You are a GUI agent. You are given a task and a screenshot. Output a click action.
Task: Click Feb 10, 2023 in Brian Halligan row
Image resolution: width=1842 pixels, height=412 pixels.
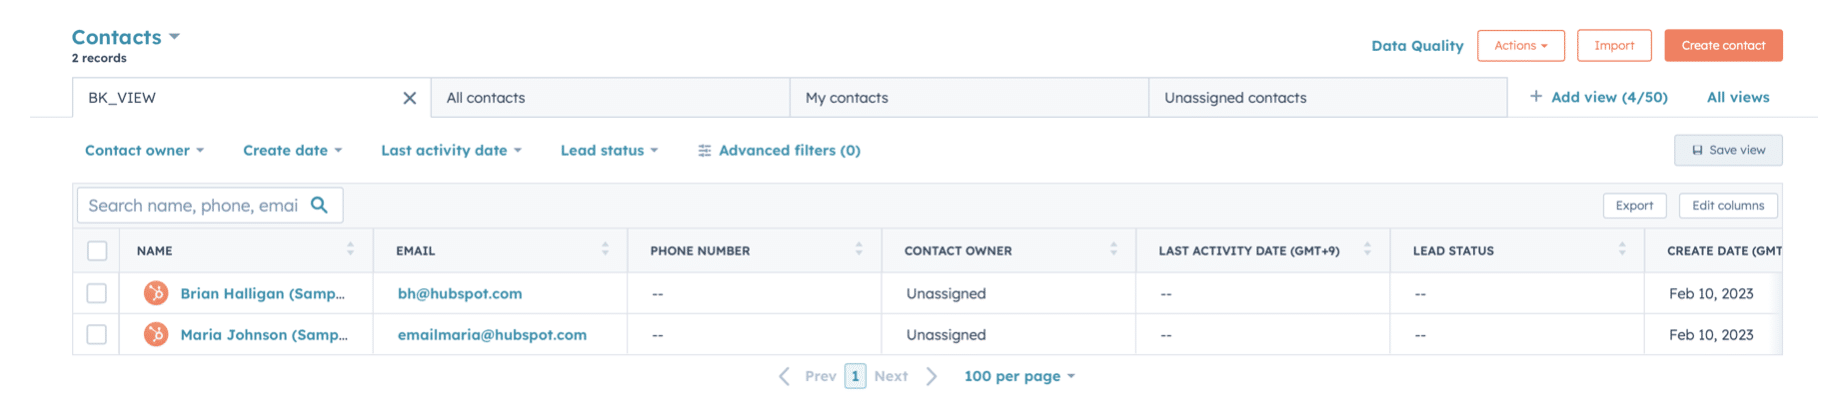pyautogui.click(x=1711, y=293)
